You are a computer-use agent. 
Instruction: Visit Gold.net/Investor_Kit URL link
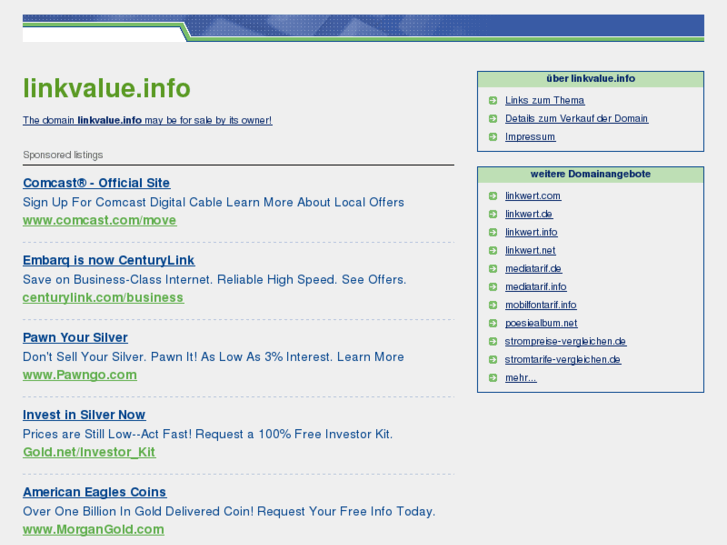89,452
